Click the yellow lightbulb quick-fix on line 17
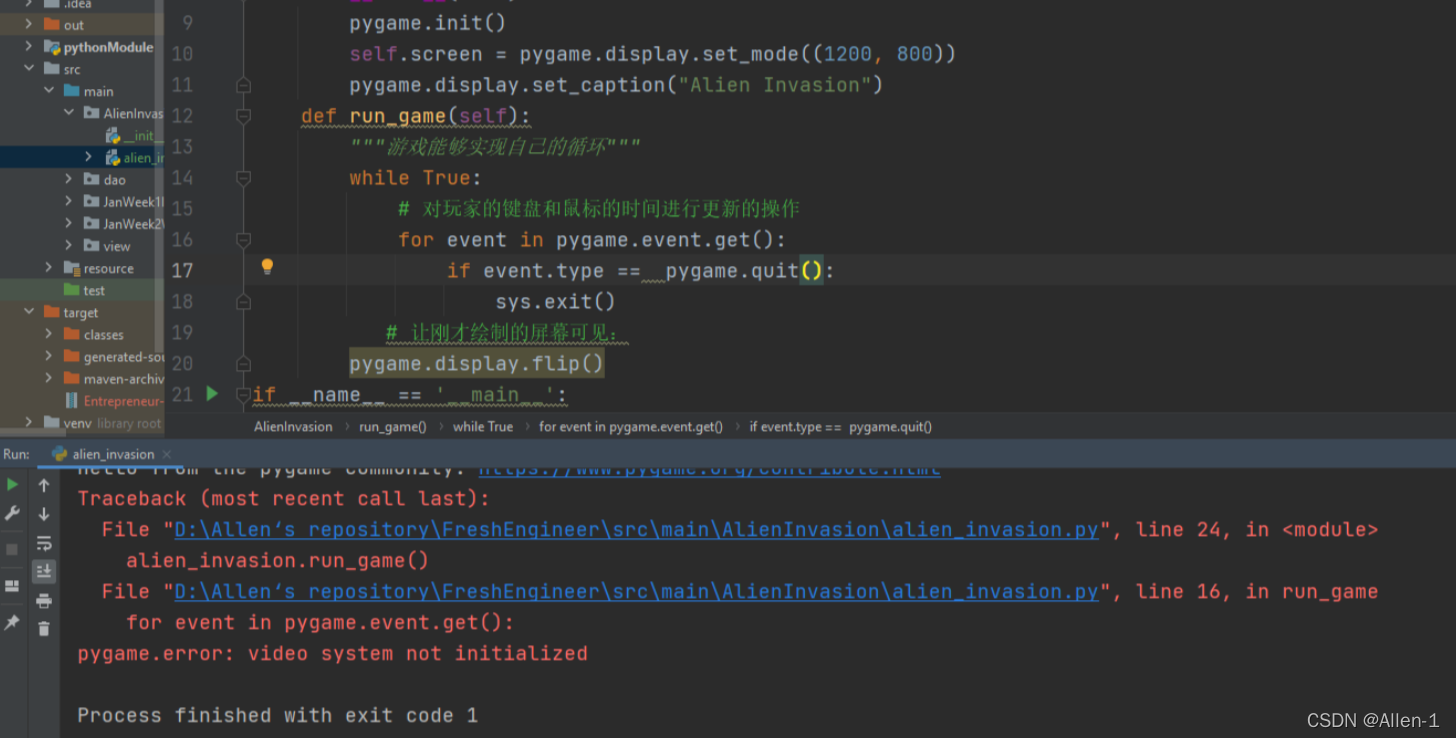The height and width of the screenshot is (738, 1456). pos(267,267)
